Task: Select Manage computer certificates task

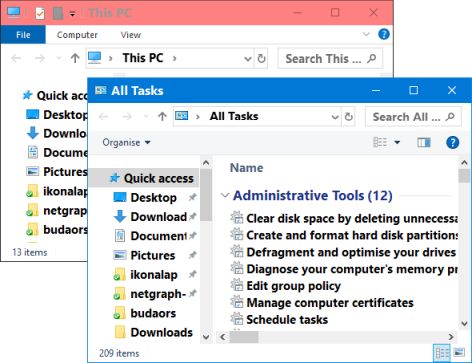Action: [322, 303]
